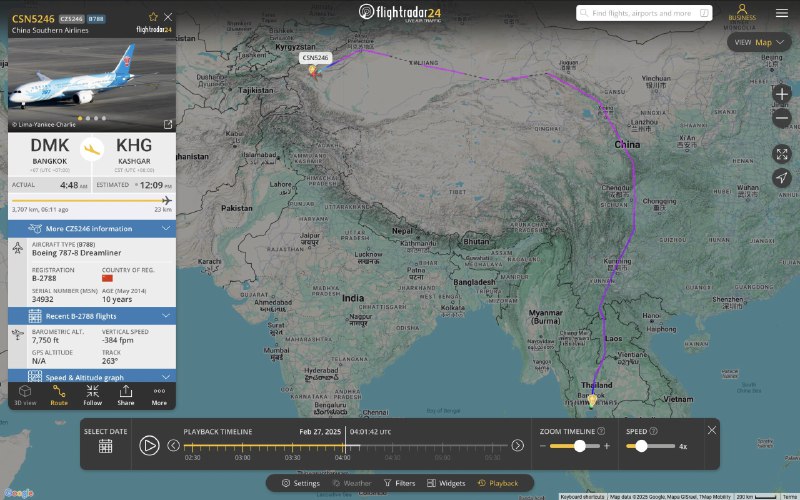
Task: Open the 3D view of the flight
Action: 25,394
